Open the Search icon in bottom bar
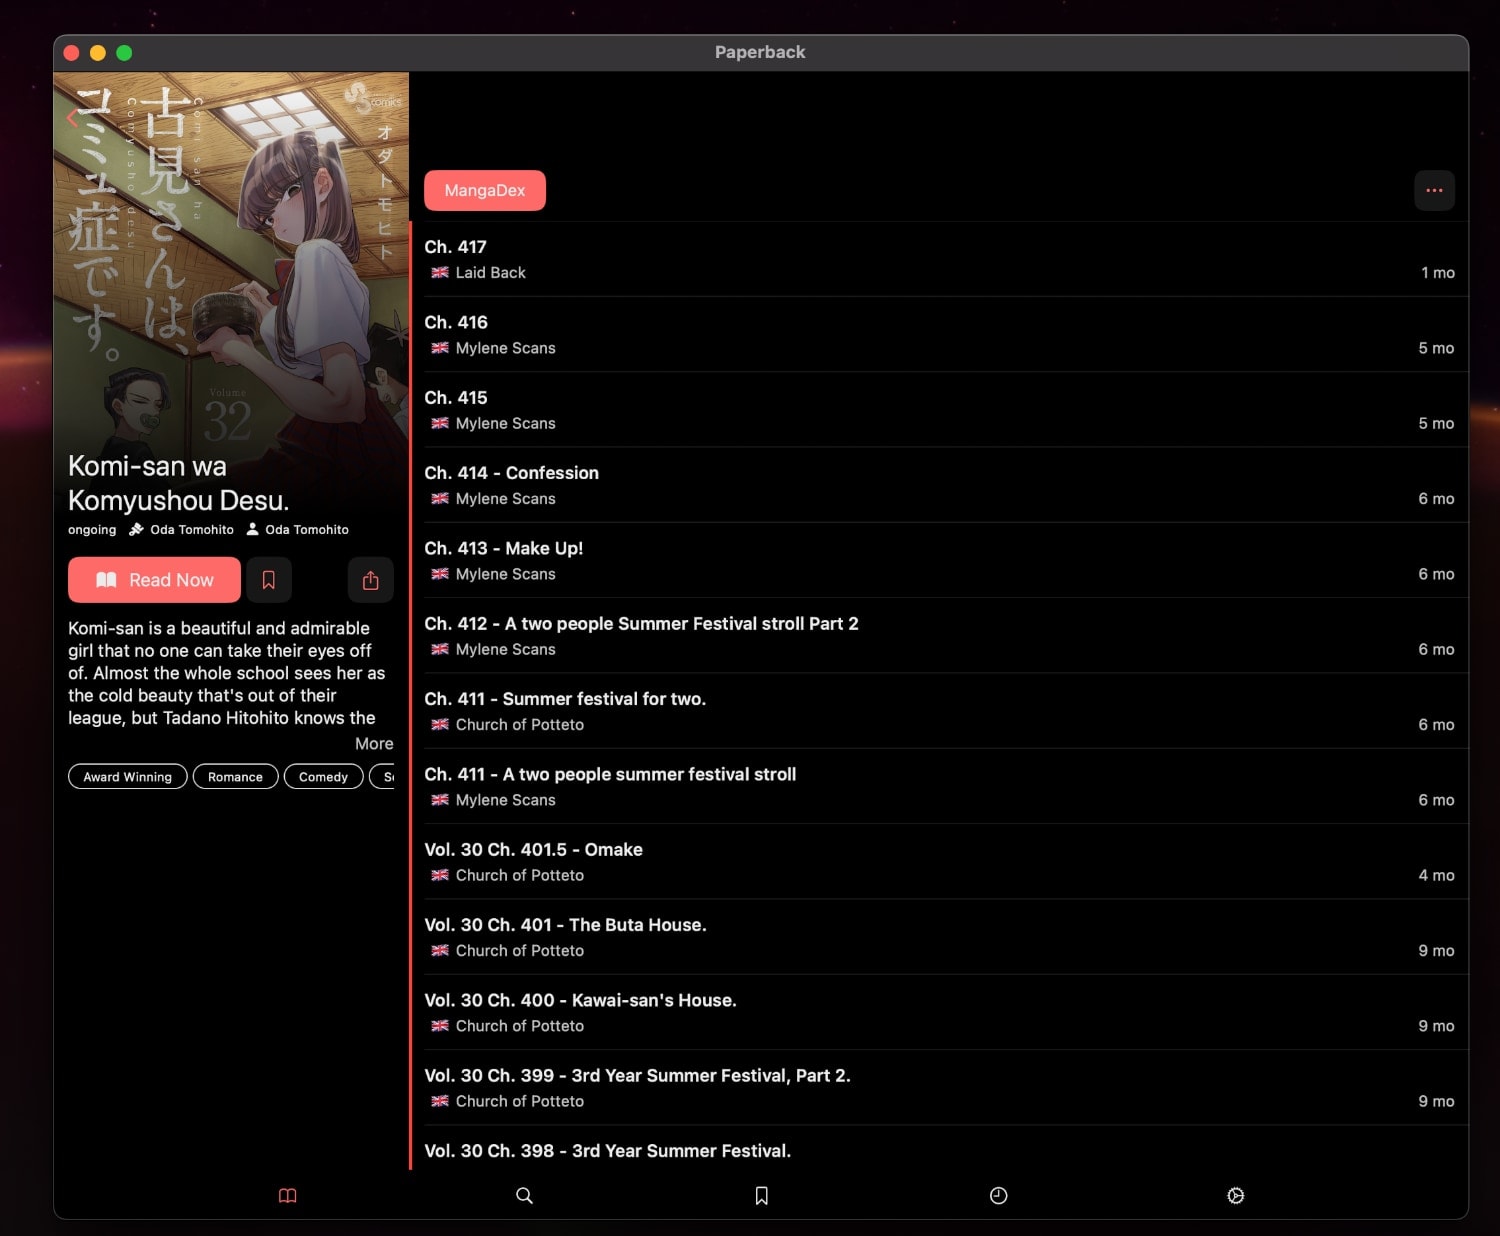The image size is (1500, 1236). pos(524,1195)
